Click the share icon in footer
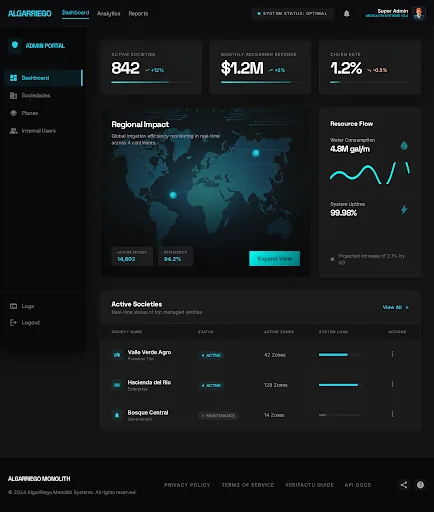This screenshot has width=434, height=512. tap(404, 485)
